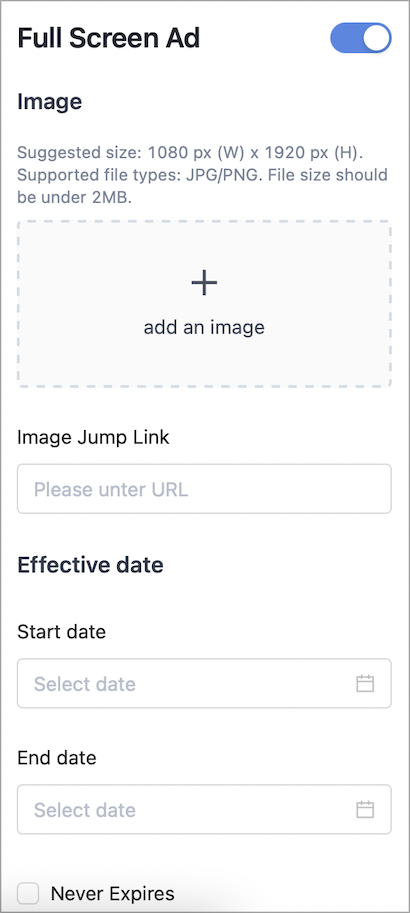Select the End date picker field
This screenshot has width=410, height=913.
[x=204, y=810]
